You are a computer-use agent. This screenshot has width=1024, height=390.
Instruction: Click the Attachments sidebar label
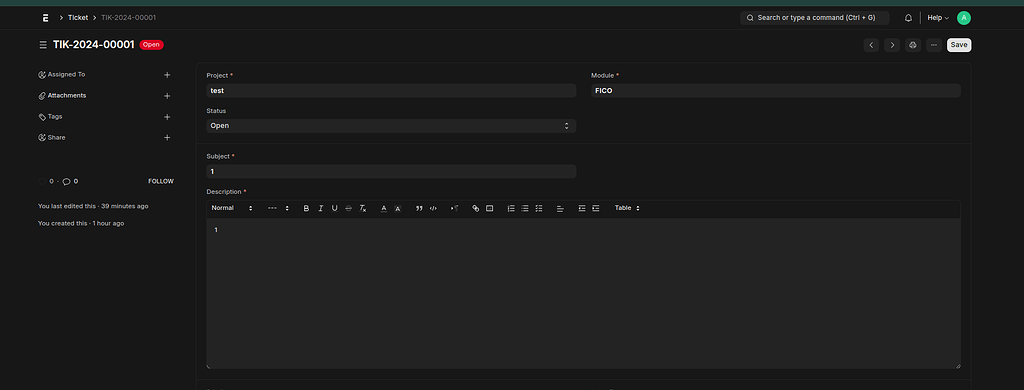(67, 95)
